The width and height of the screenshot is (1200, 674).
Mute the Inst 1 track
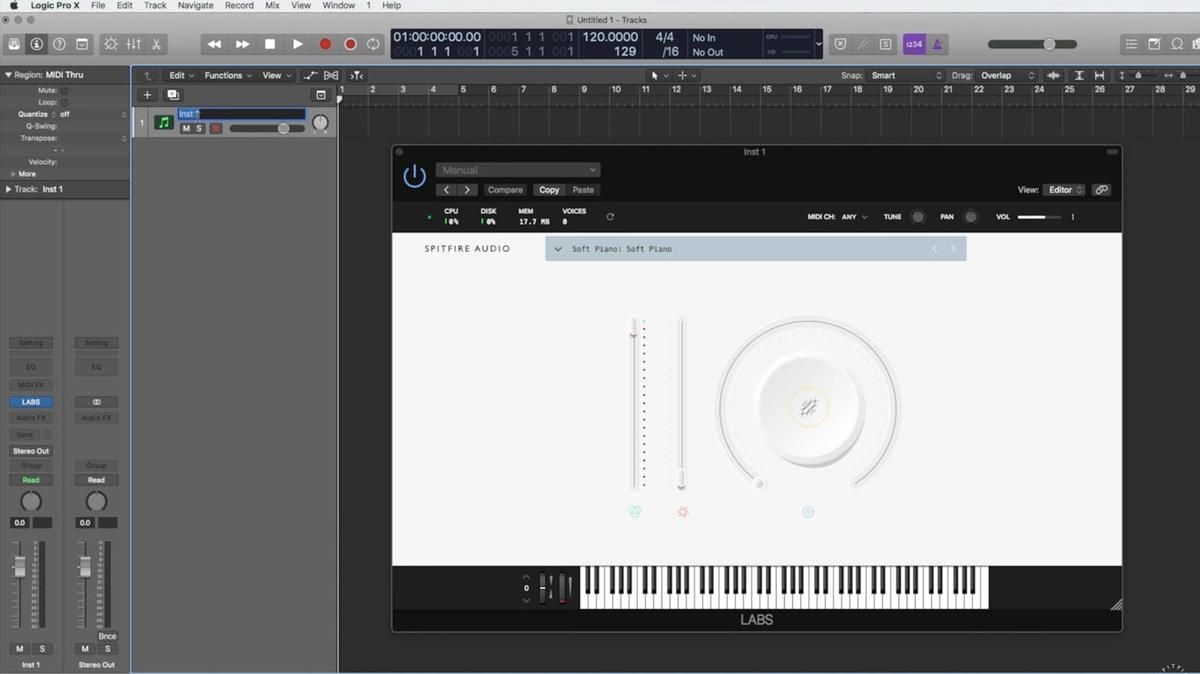[186, 128]
